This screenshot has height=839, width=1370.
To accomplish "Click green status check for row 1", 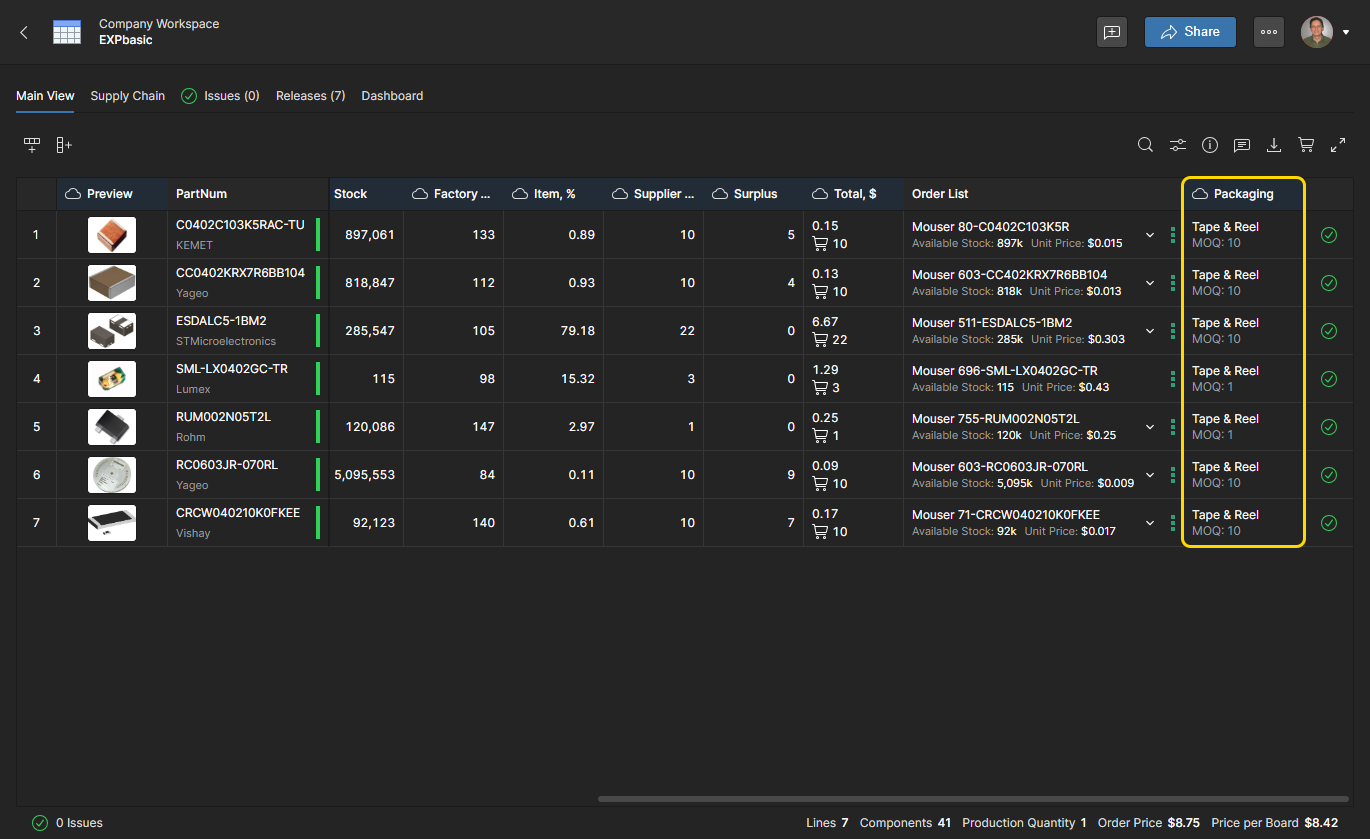I will point(1329,235).
